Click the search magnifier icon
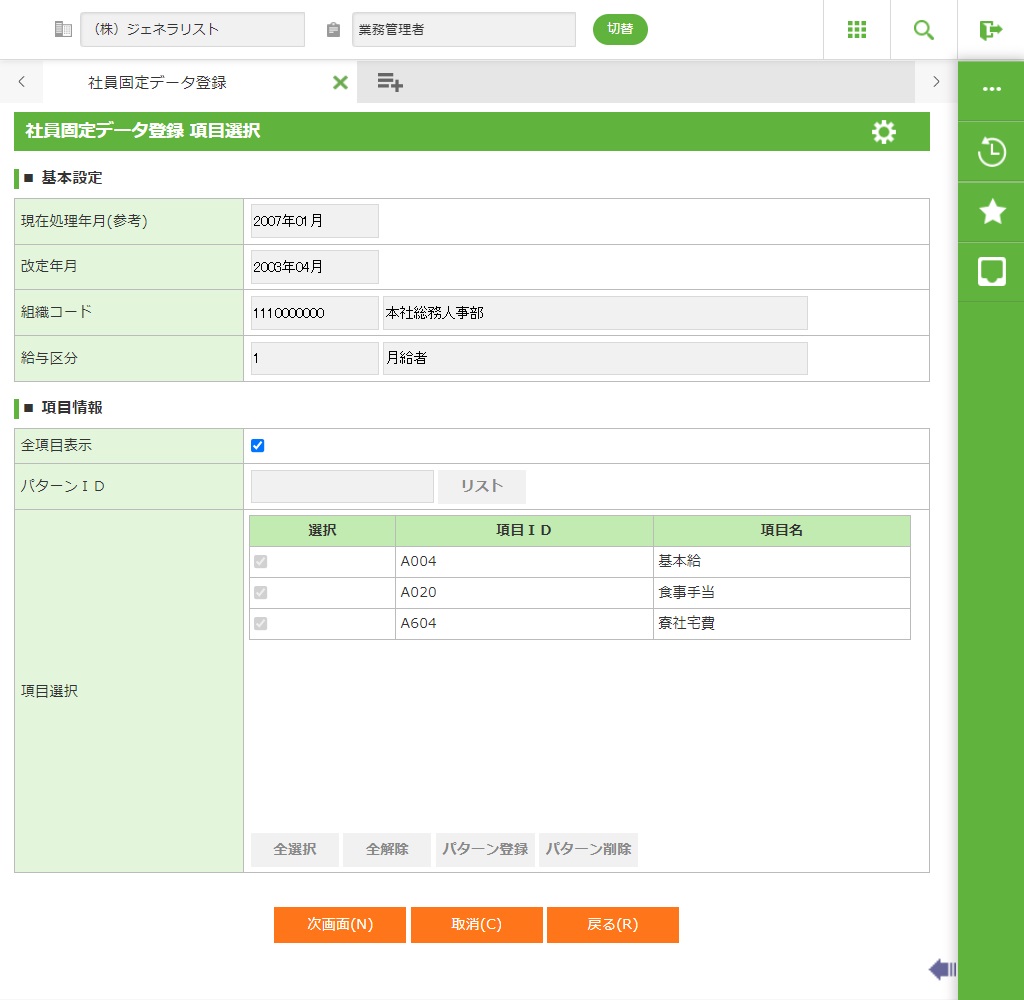Image resolution: width=1024 pixels, height=1000 pixels. [924, 30]
